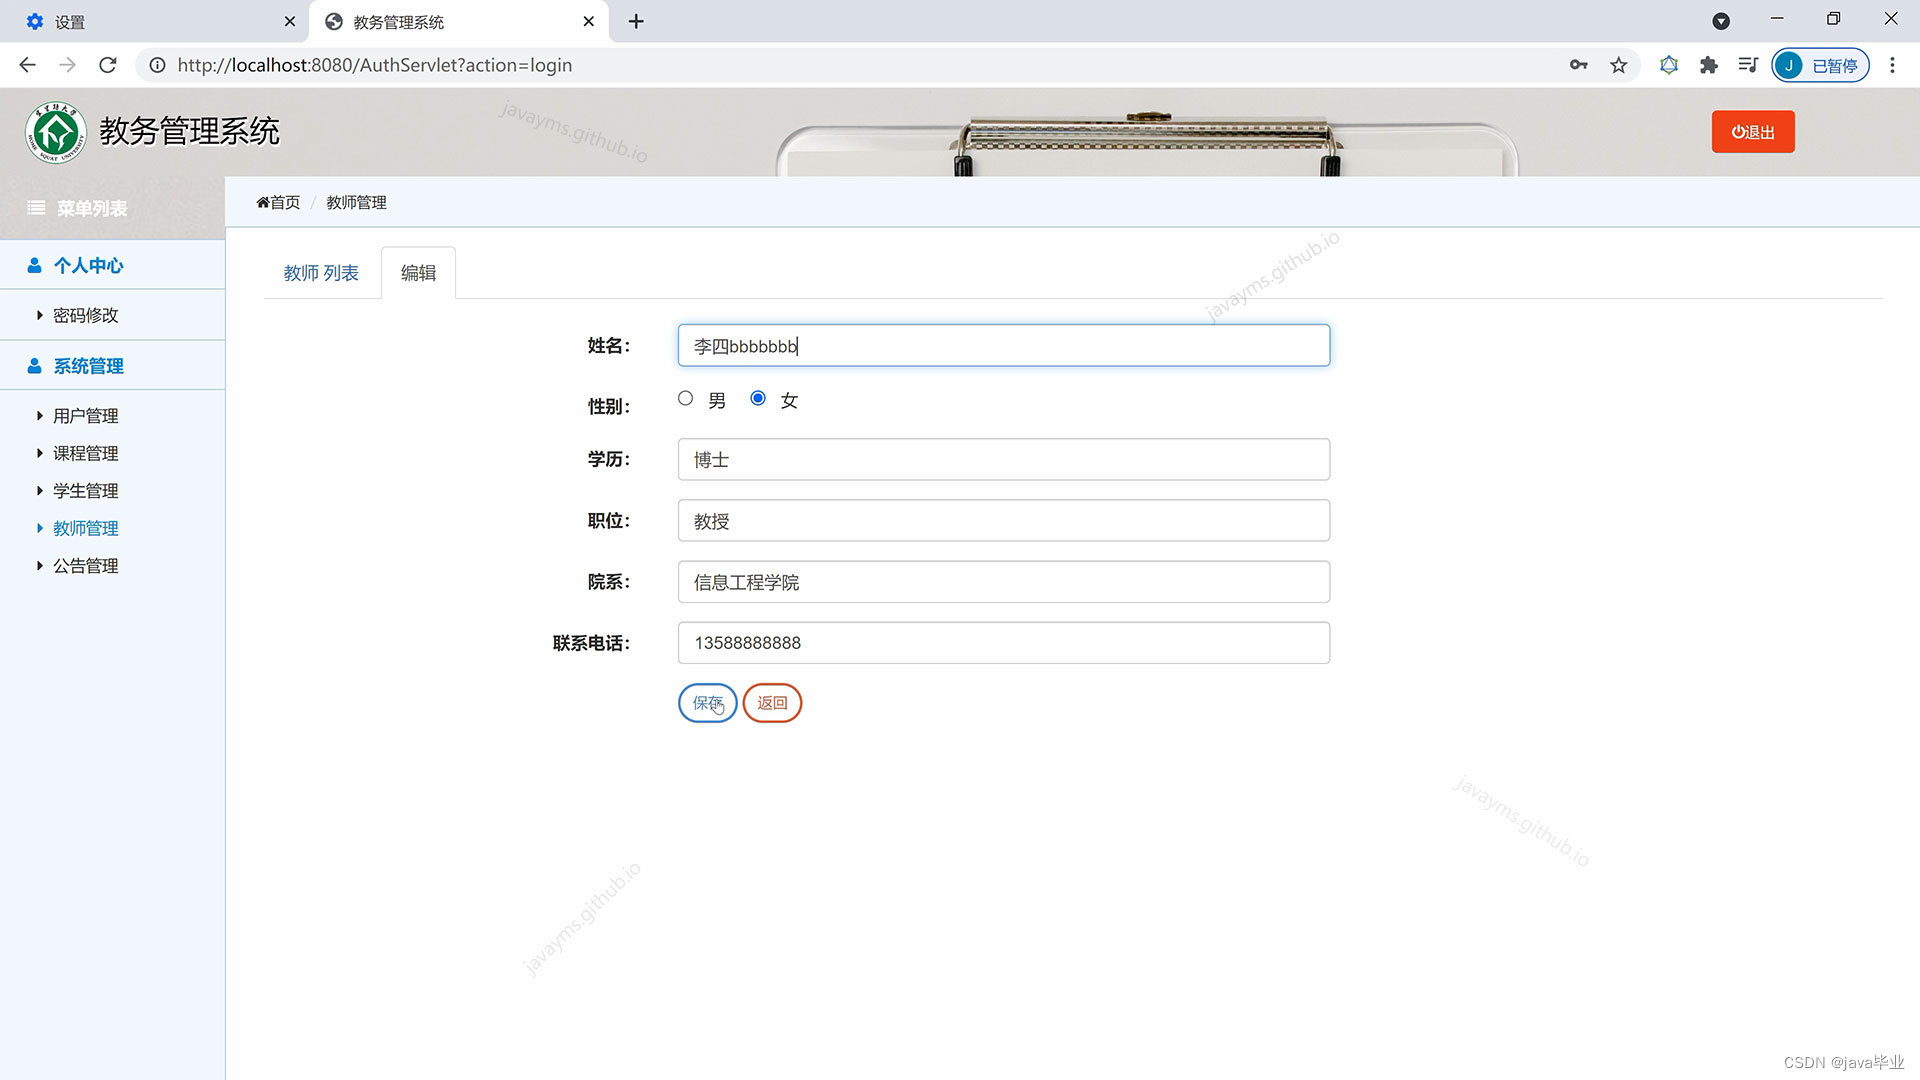Open the browser extensions puzzle icon
1920x1080 pixels.
pyautogui.click(x=1708, y=65)
